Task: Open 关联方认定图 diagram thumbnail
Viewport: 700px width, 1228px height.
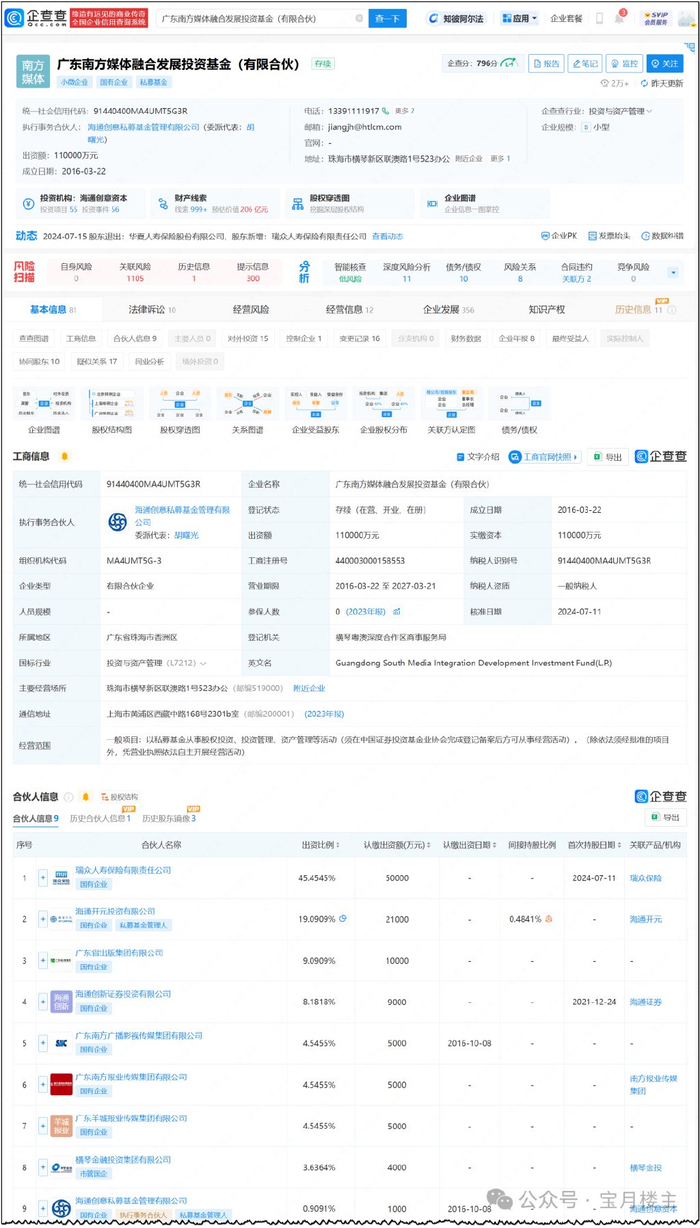Action: (x=451, y=404)
